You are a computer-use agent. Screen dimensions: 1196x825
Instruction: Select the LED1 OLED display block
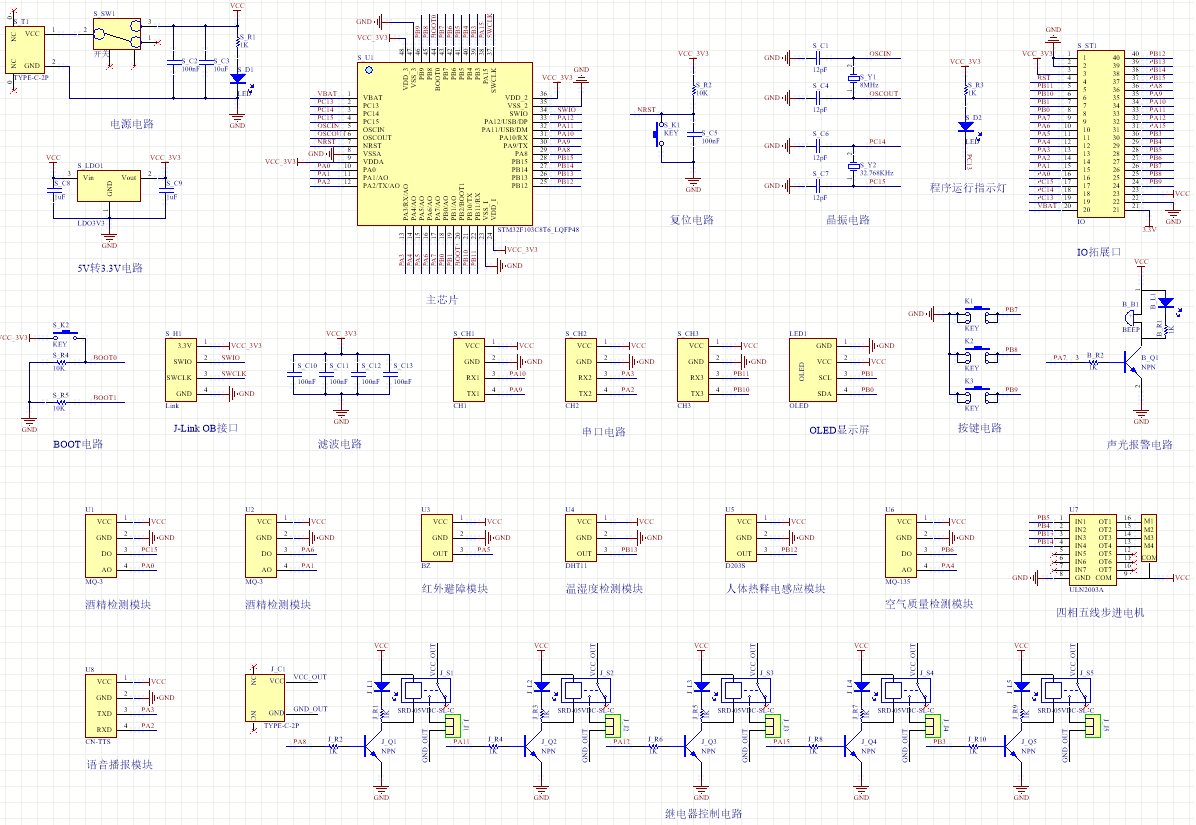tap(812, 370)
